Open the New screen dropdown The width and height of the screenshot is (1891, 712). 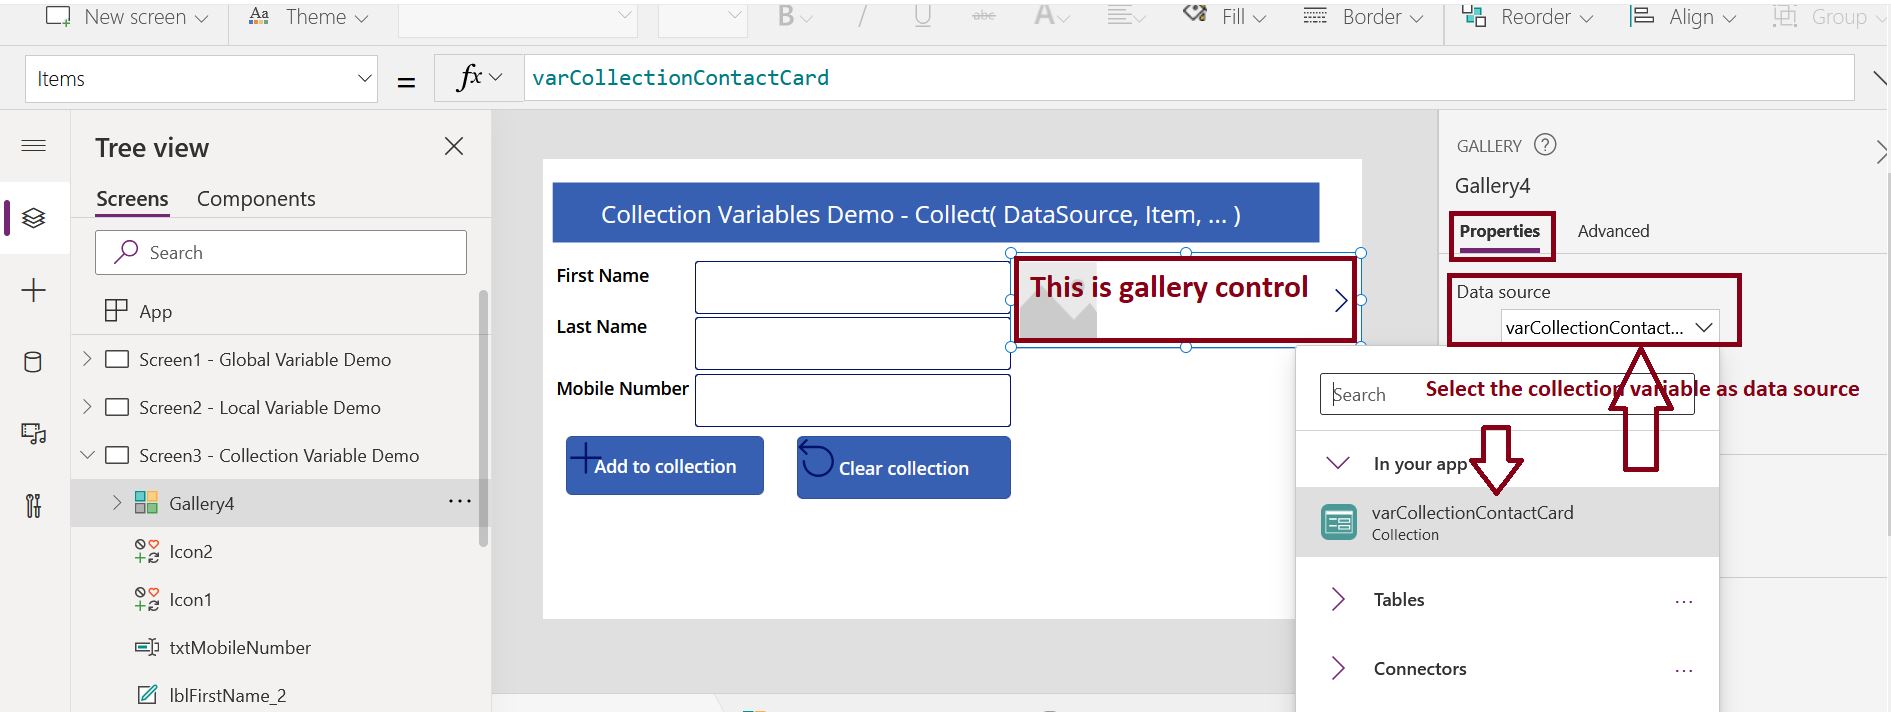[127, 17]
